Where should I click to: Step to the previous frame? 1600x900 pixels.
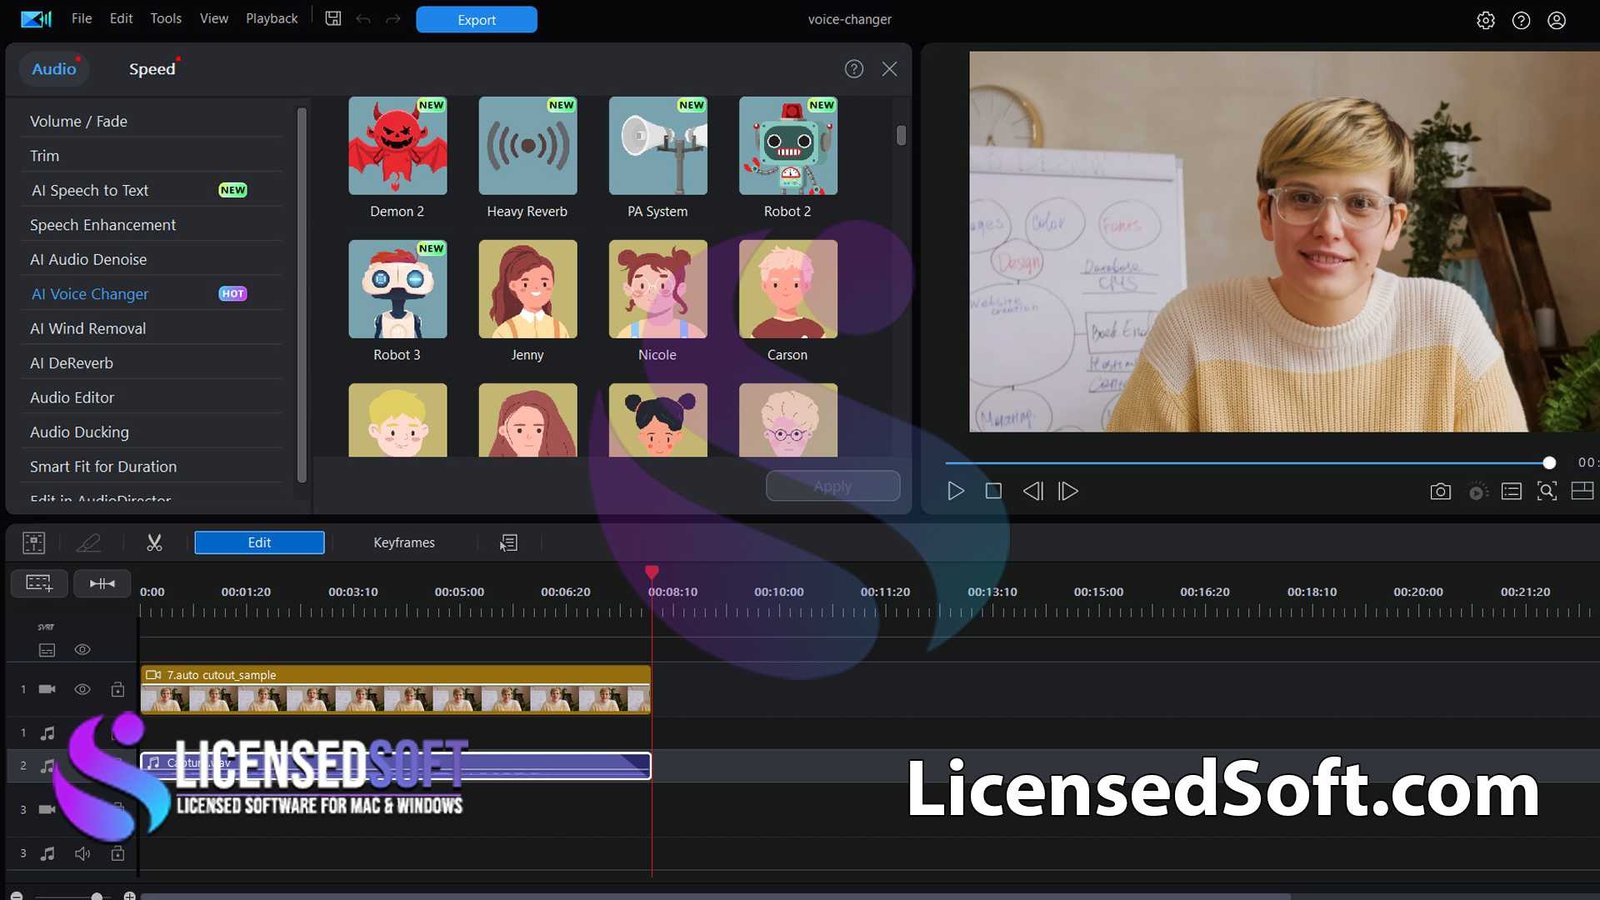(x=1033, y=491)
